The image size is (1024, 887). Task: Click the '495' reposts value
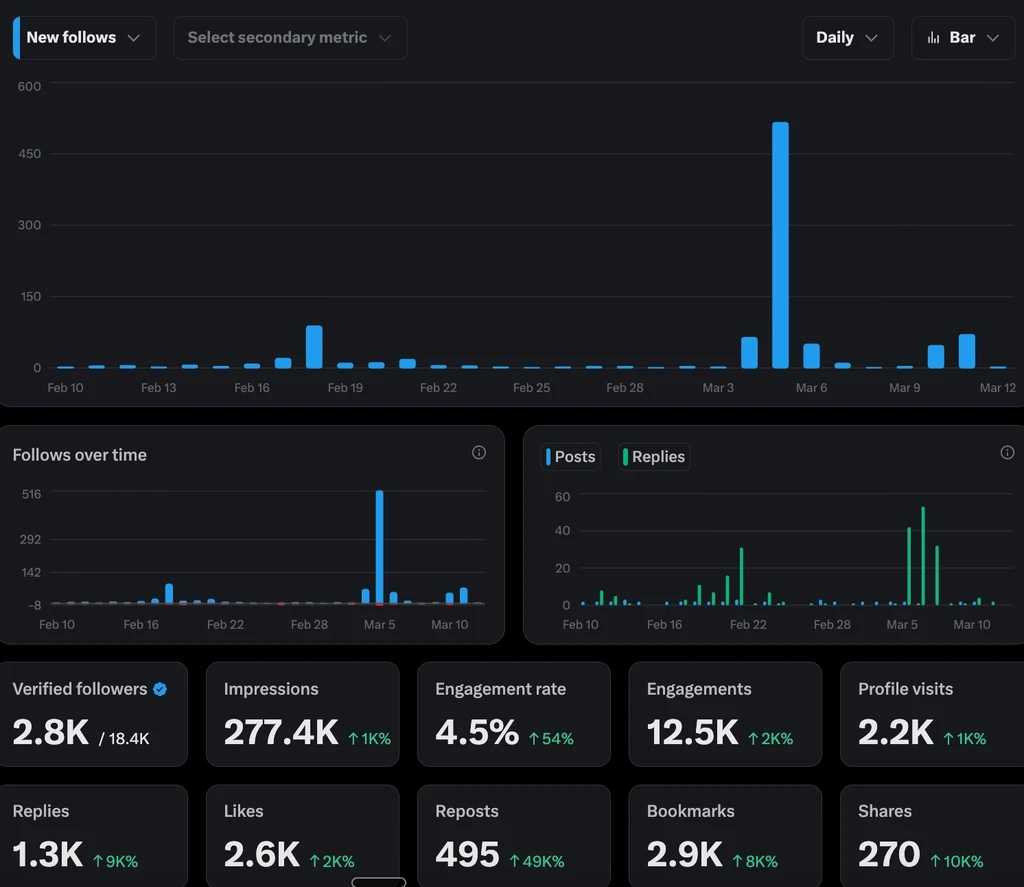pos(468,854)
